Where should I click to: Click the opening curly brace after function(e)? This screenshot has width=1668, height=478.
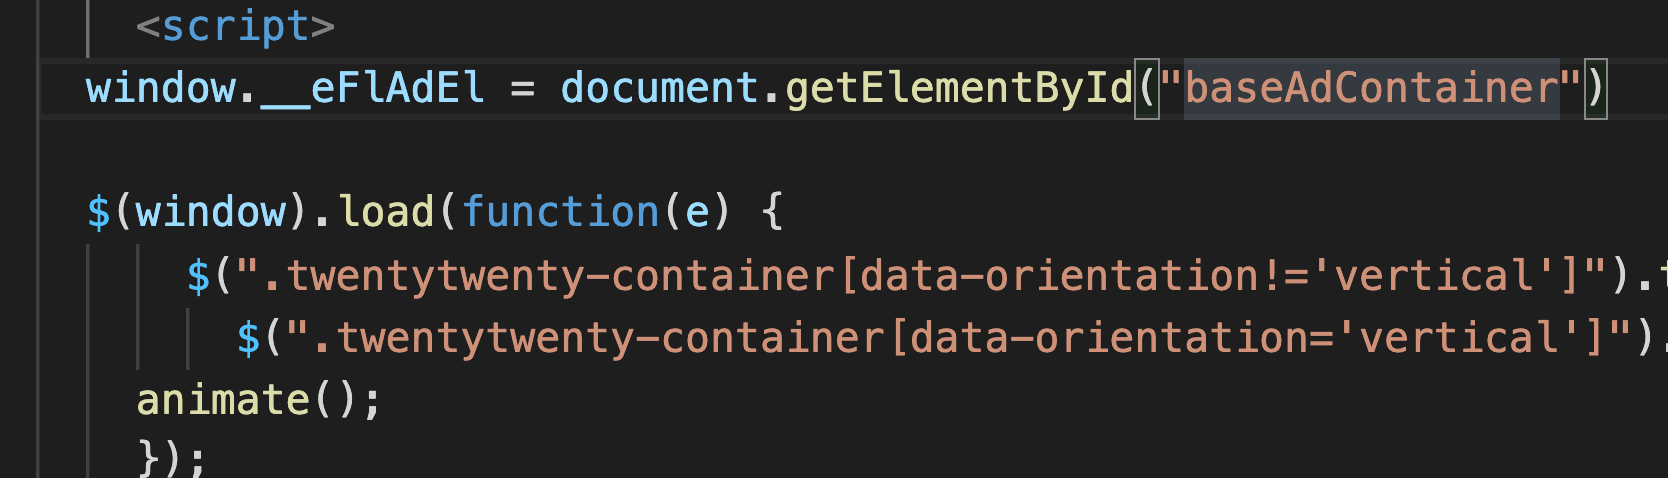coord(772,212)
